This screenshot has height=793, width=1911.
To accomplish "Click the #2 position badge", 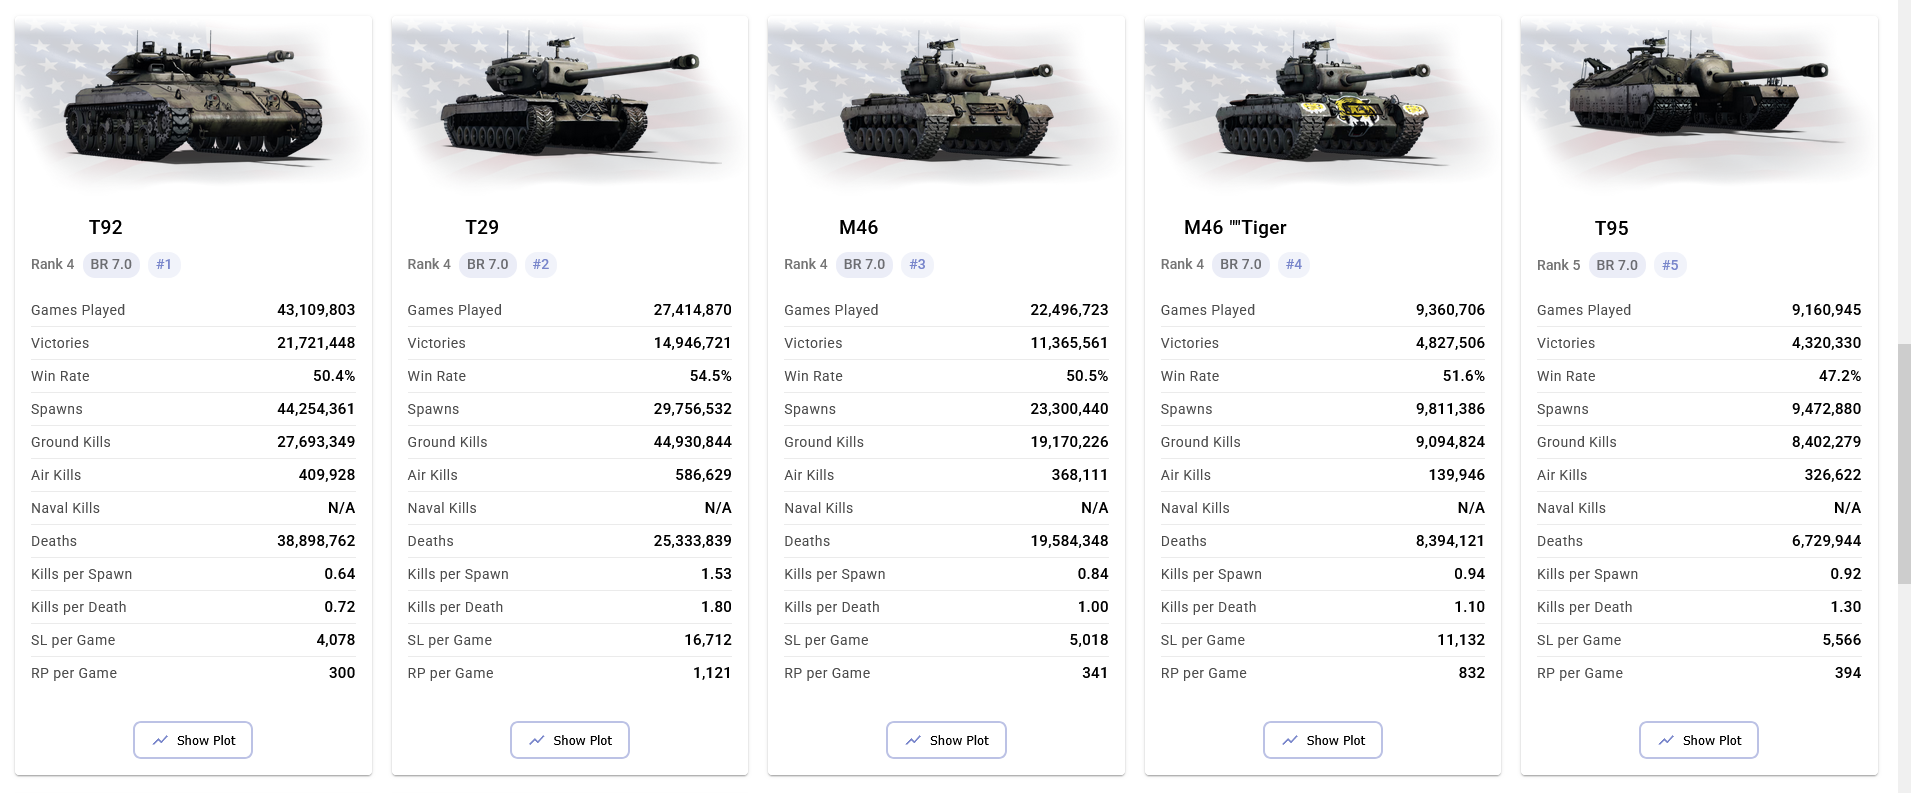I will [x=541, y=264].
